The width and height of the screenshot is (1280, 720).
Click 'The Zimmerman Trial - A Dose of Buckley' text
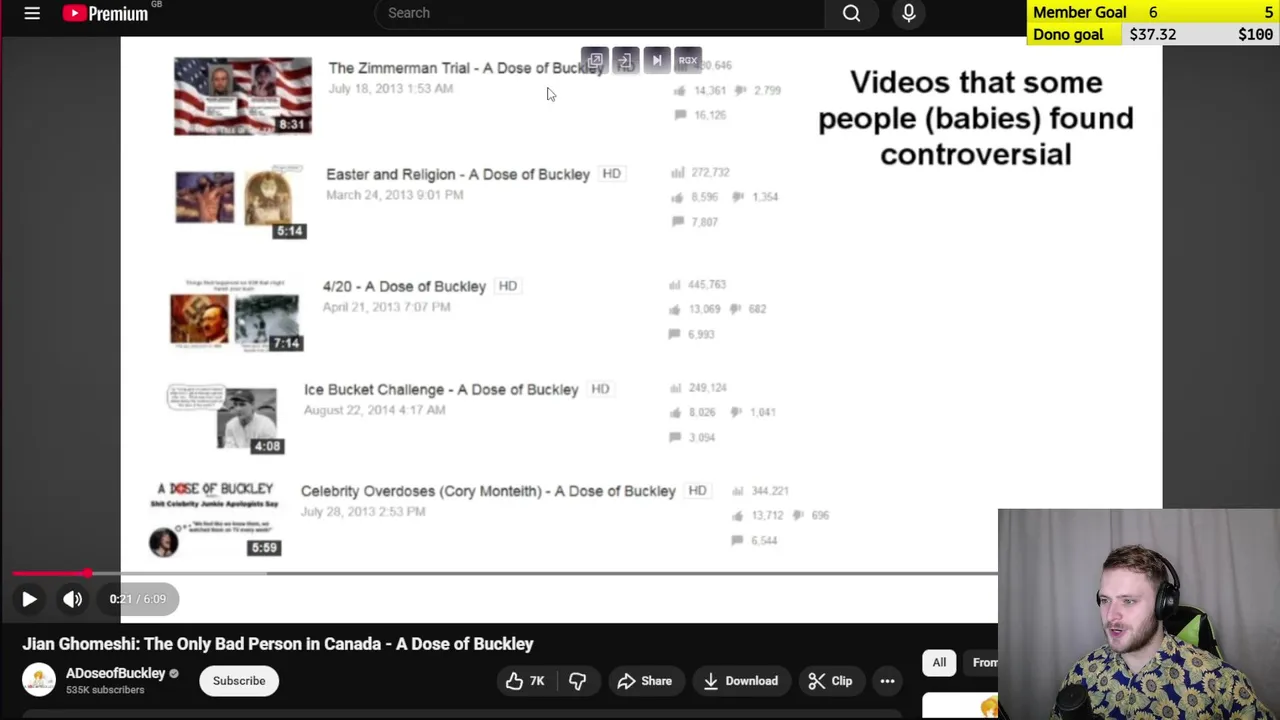click(466, 68)
